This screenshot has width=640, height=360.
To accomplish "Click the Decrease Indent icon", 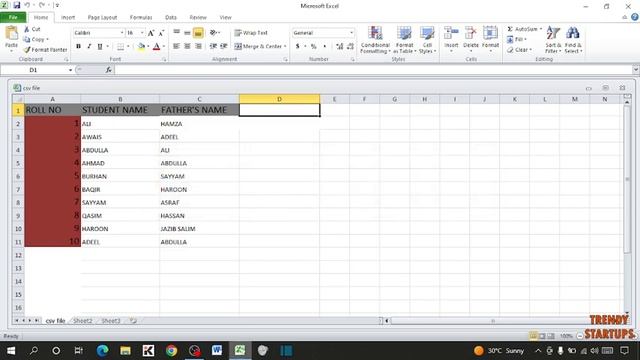I will point(213,47).
